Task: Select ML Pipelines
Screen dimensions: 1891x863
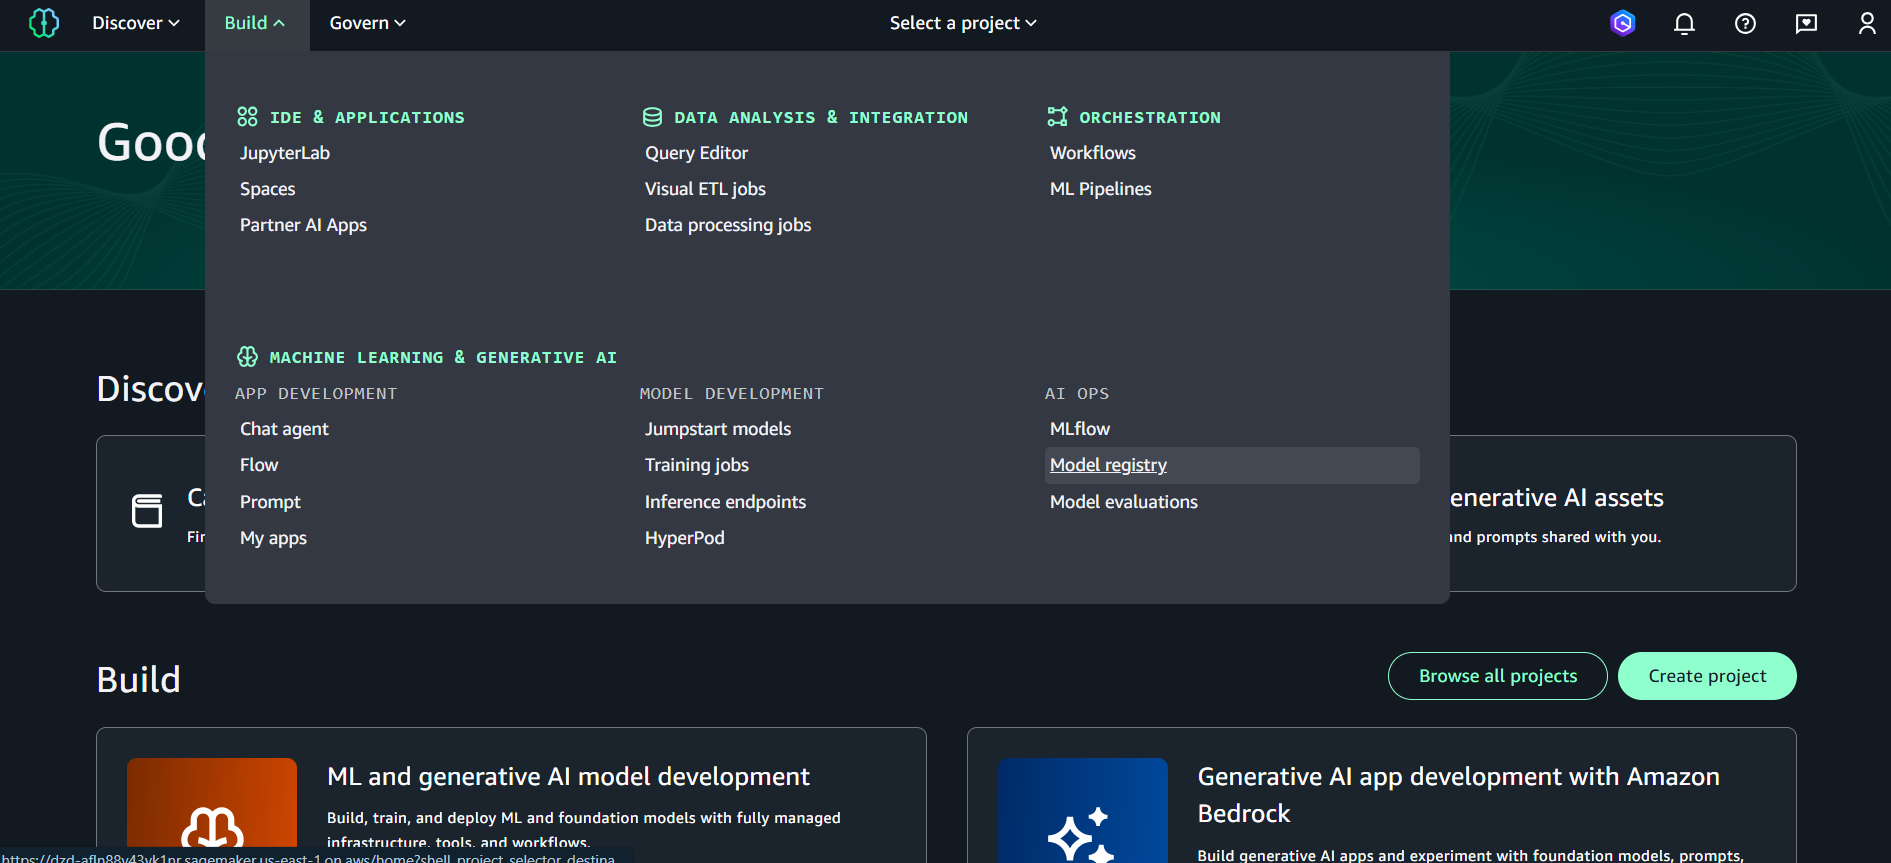Action: click(x=1101, y=189)
